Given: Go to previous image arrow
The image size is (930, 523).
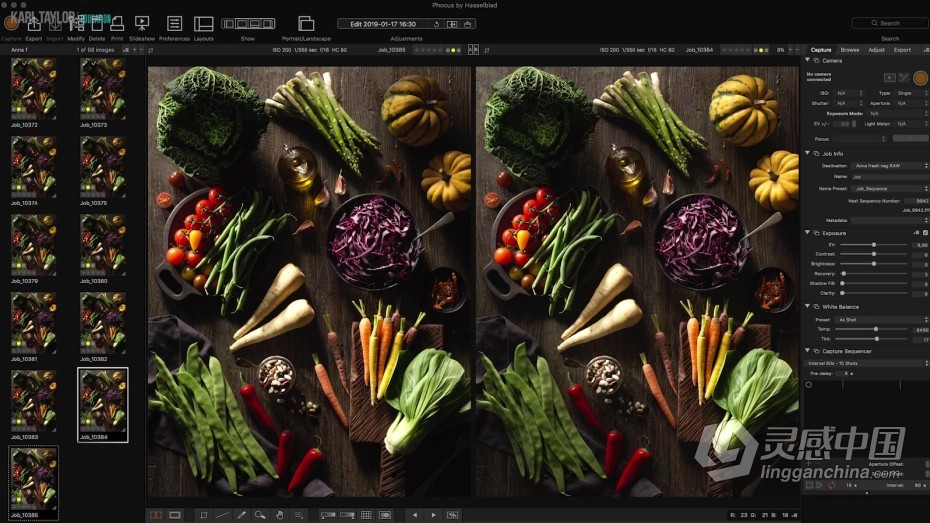Looking at the screenshot, I should coord(415,515).
